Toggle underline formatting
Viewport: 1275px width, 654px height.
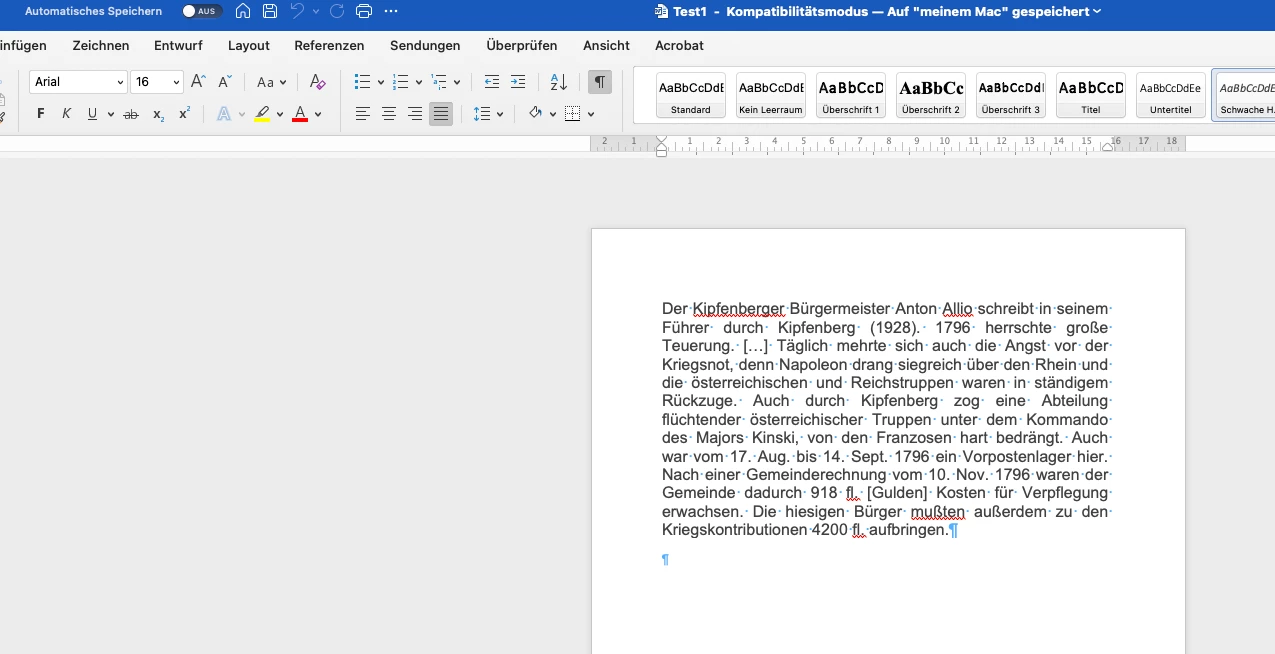point(93,114)
